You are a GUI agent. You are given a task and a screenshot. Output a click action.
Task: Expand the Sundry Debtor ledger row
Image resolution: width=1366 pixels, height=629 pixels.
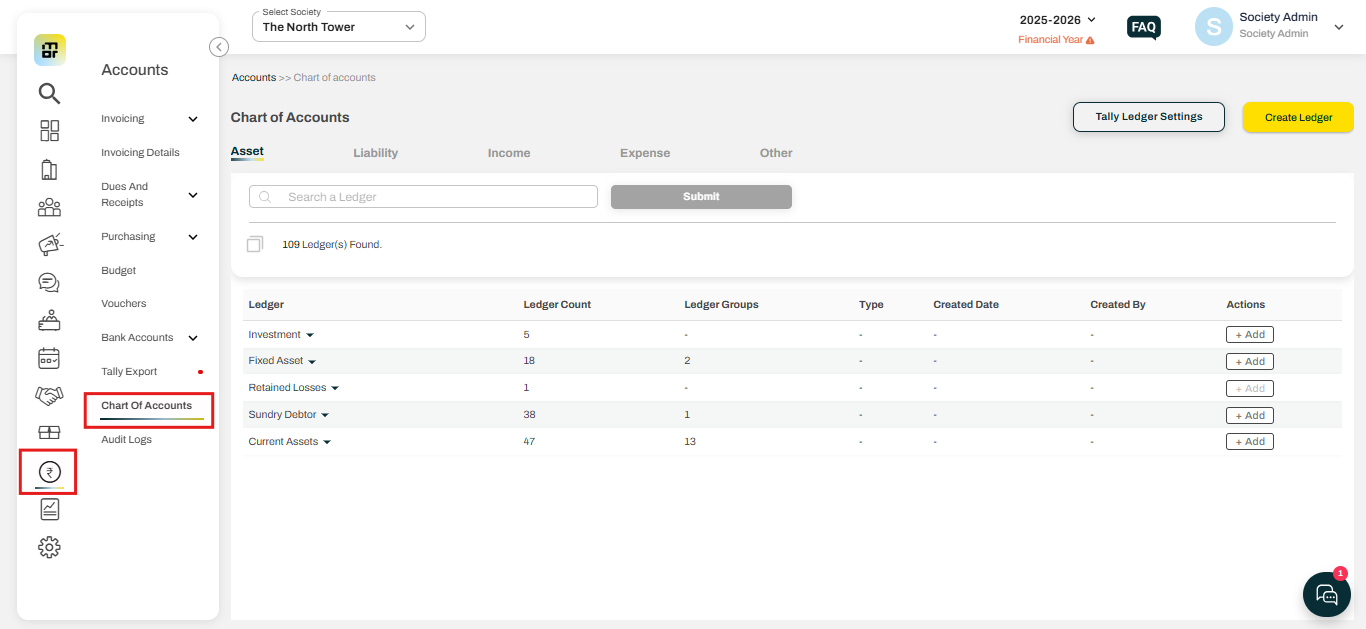tap(325, 415)
